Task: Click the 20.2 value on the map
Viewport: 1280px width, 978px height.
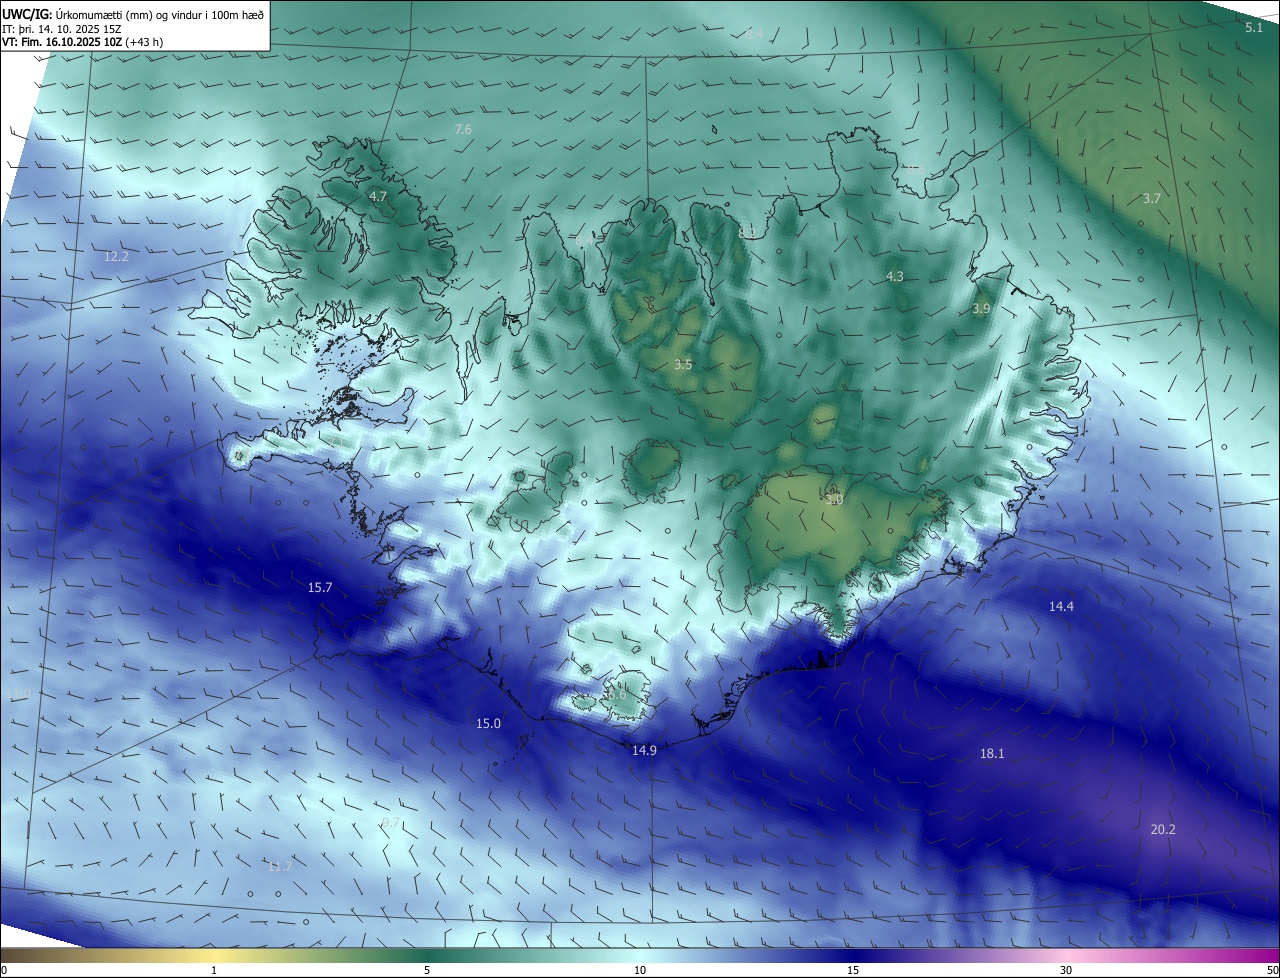Action: point(1163,829)
